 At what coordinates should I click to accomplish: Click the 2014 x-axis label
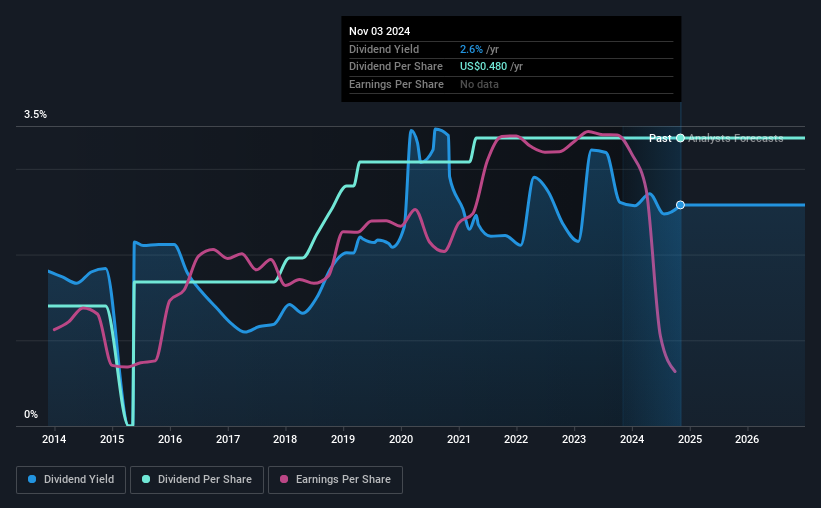click(x=54, y=439)
